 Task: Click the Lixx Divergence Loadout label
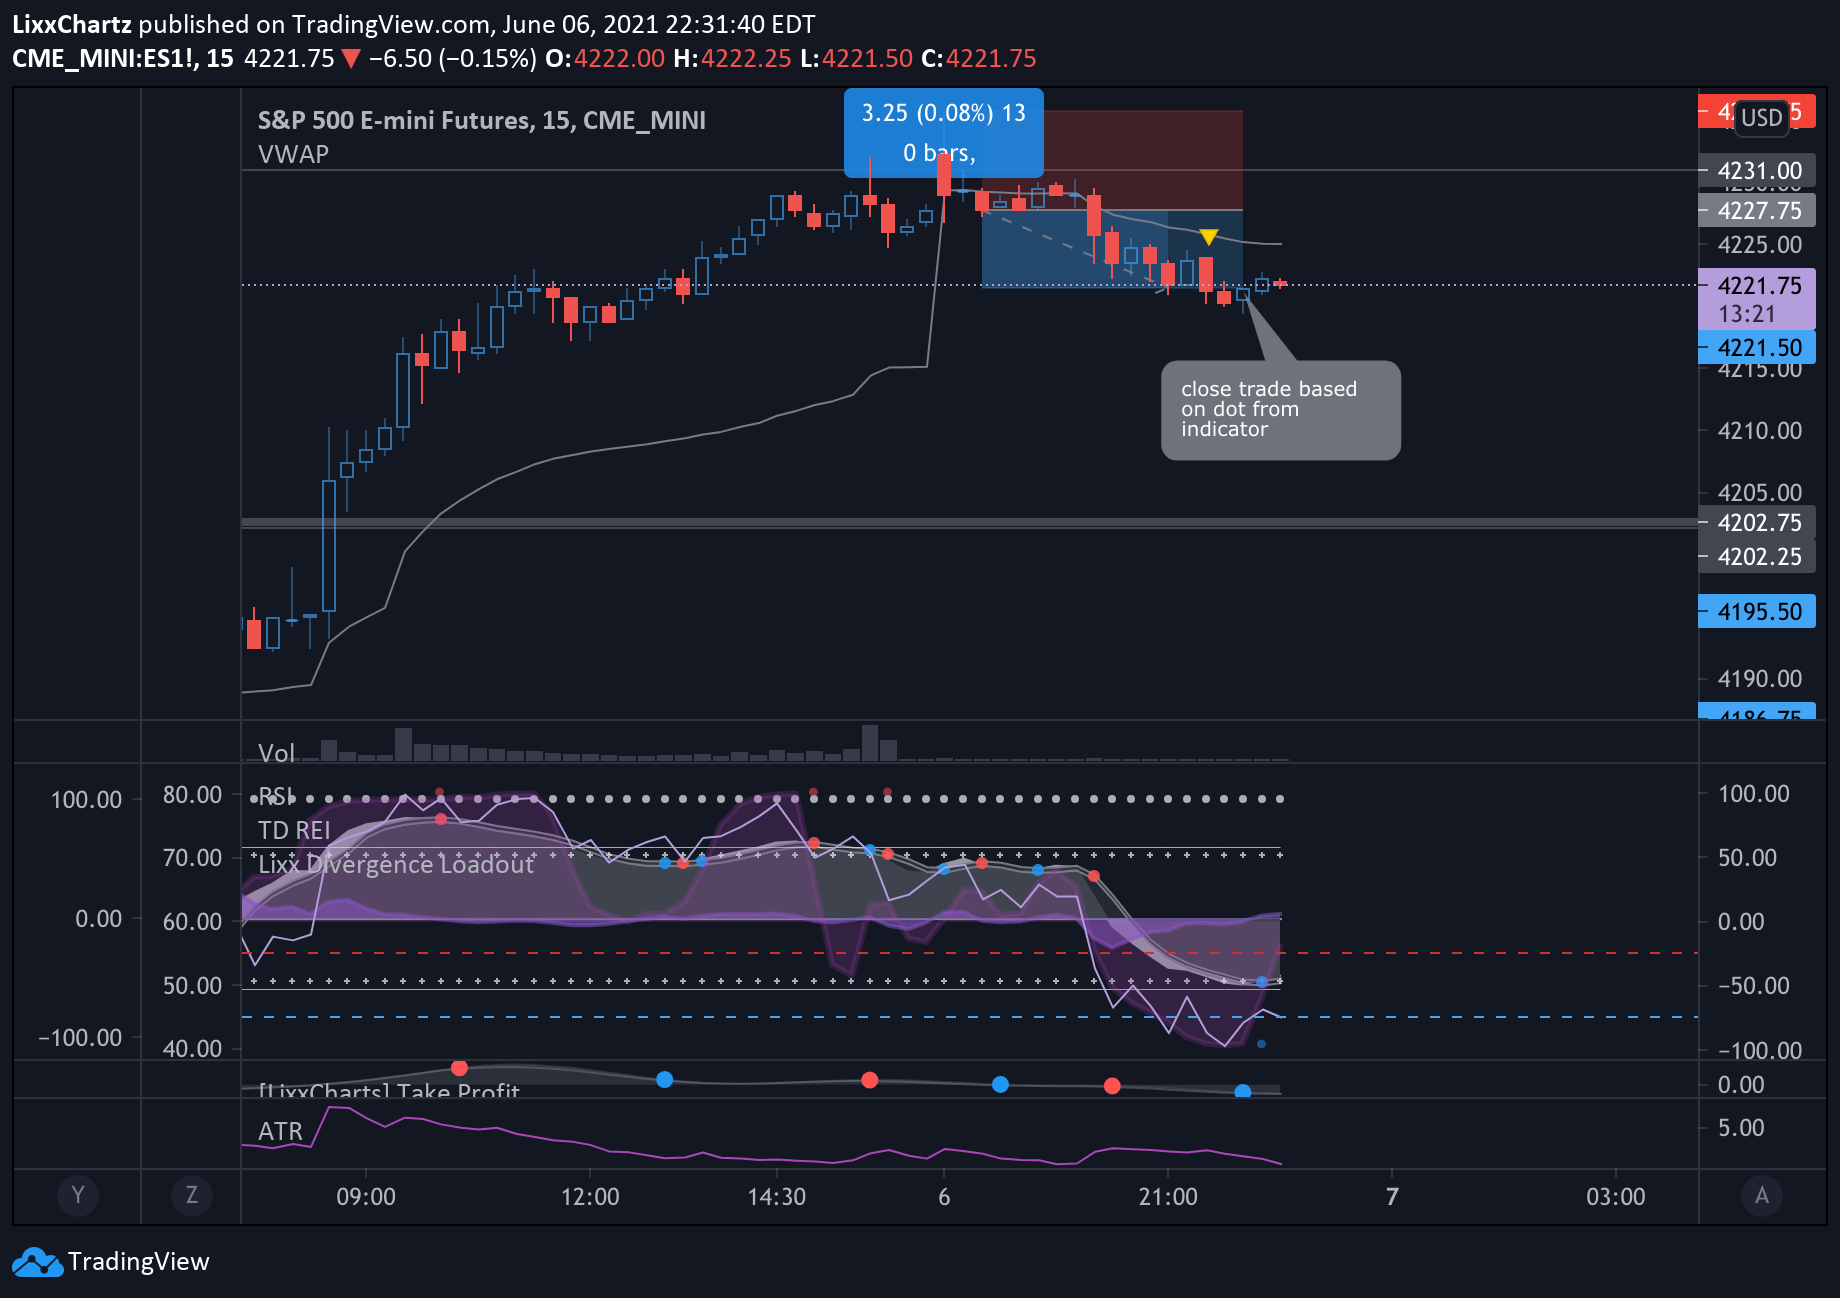[396, 864]
